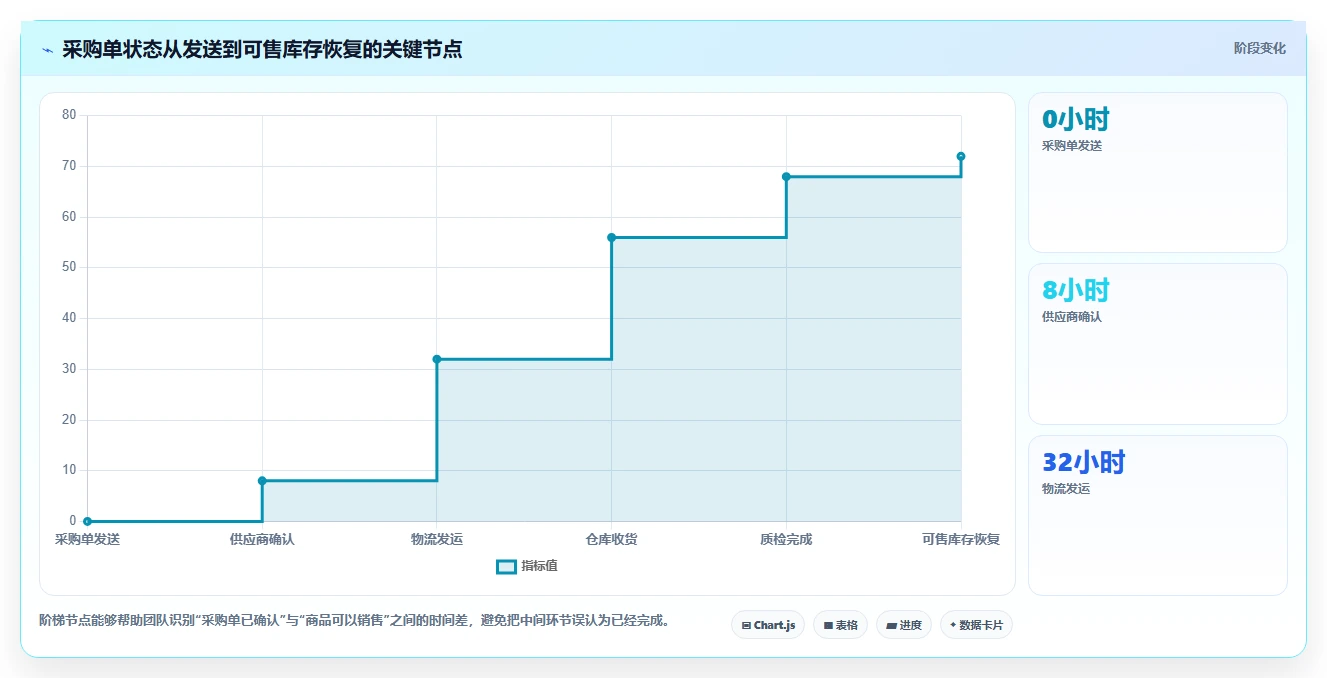Click data point at 可售库存恢复 (72)

[961, 156]
